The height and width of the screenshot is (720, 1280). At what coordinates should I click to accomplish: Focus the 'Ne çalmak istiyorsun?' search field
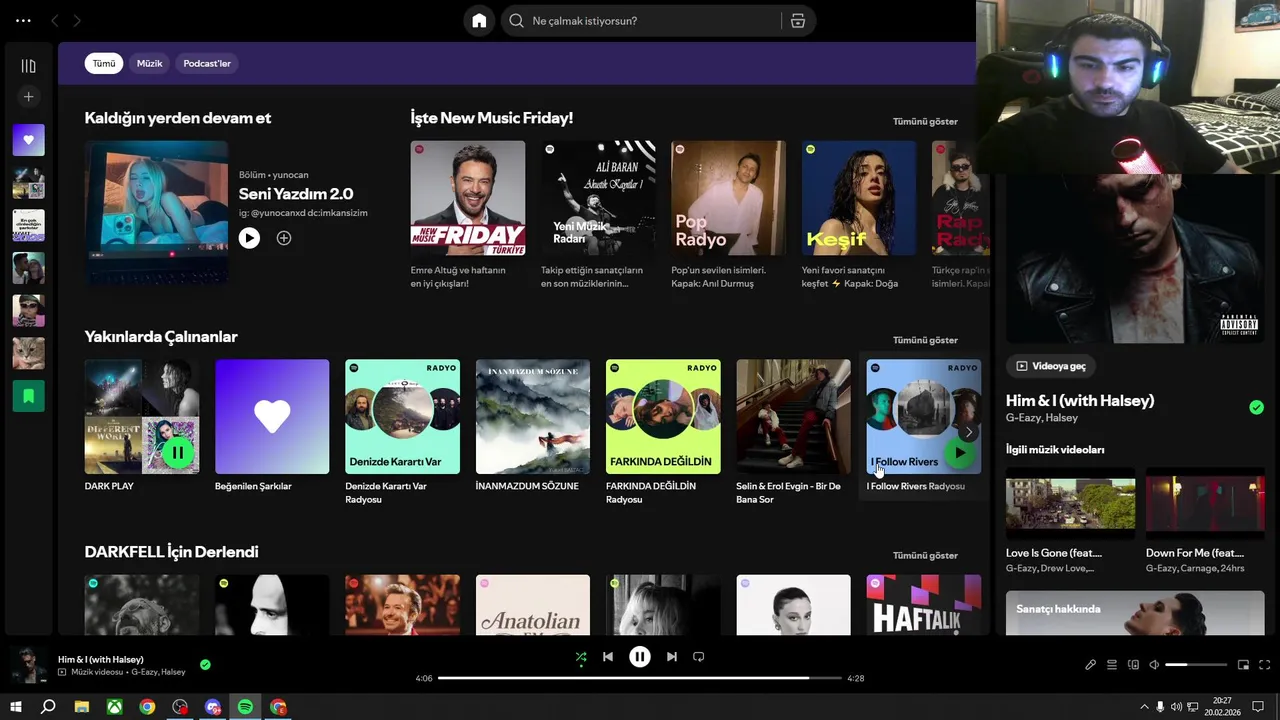tap(640, 20)
